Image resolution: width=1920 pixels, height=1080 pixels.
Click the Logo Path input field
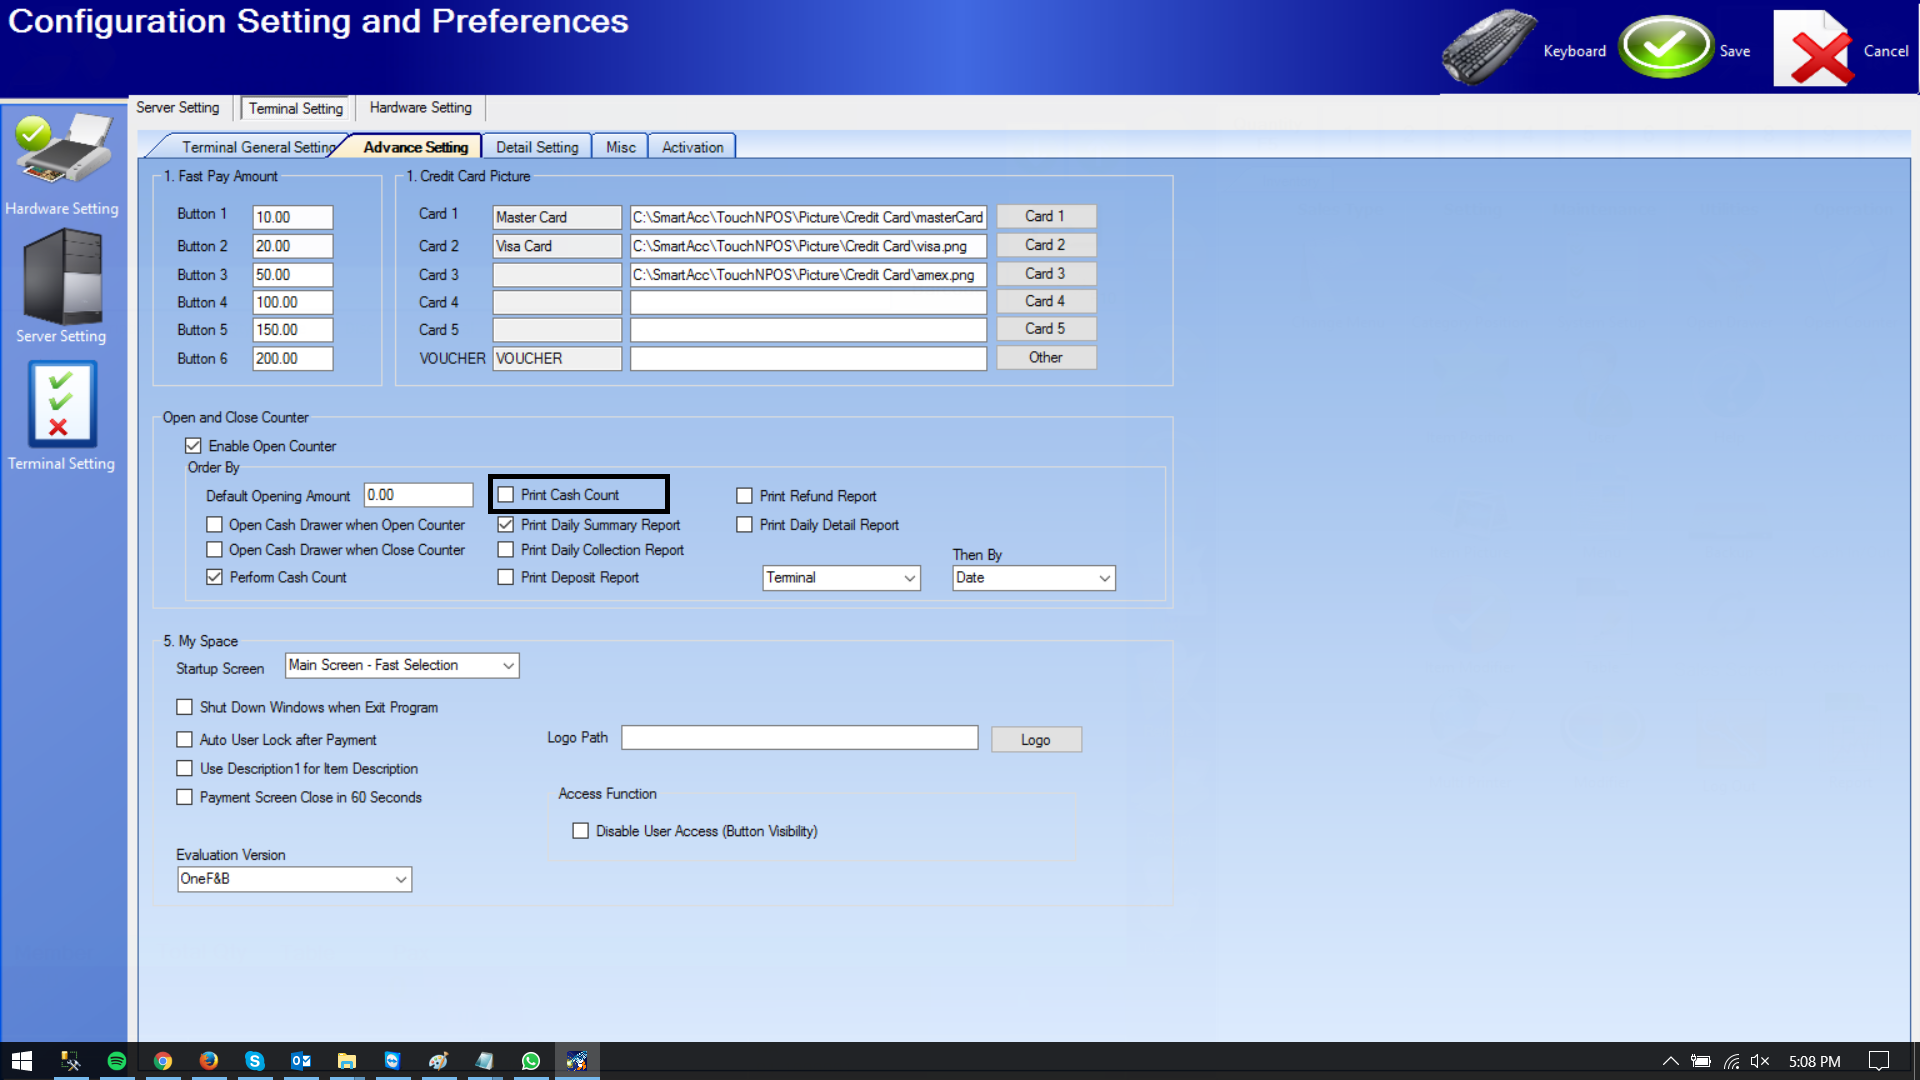click(799, 738)
